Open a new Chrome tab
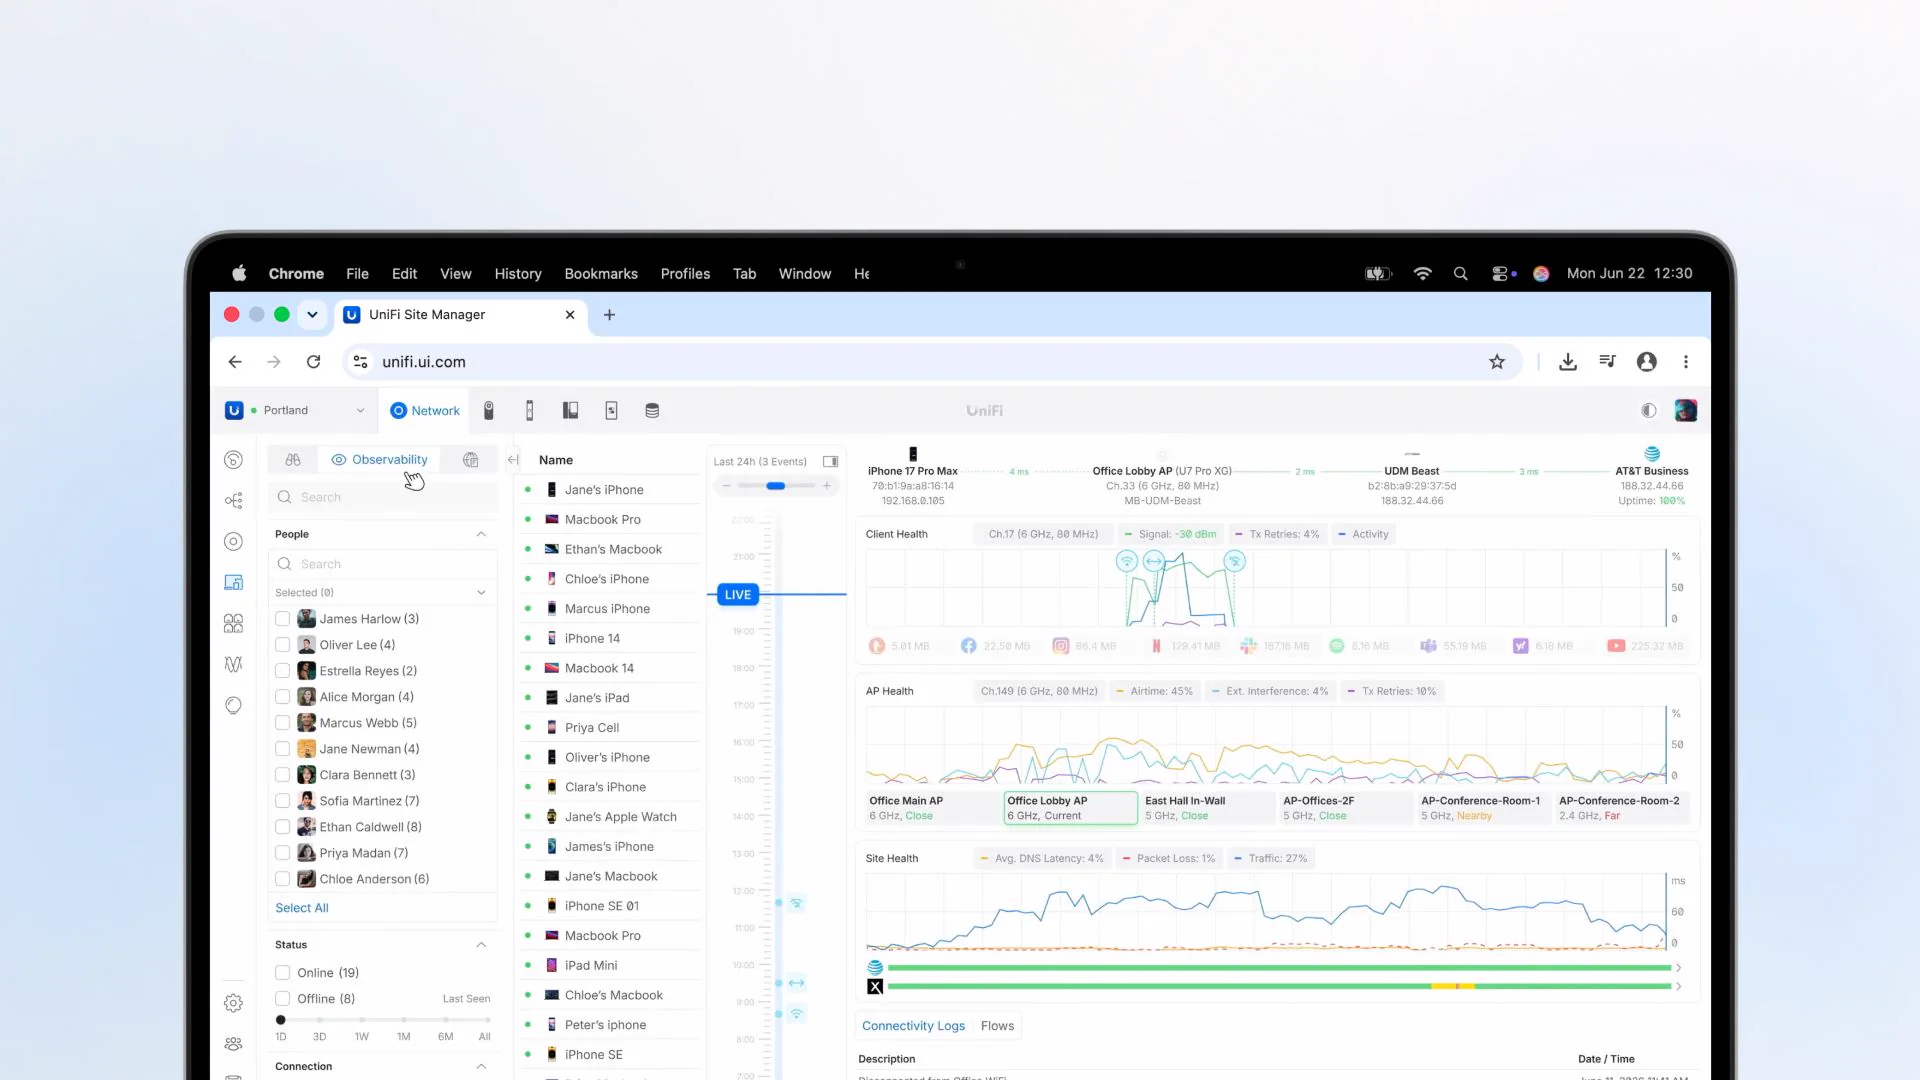Viewport: 1920px width, 1080px height. click(x=609, y=315)
